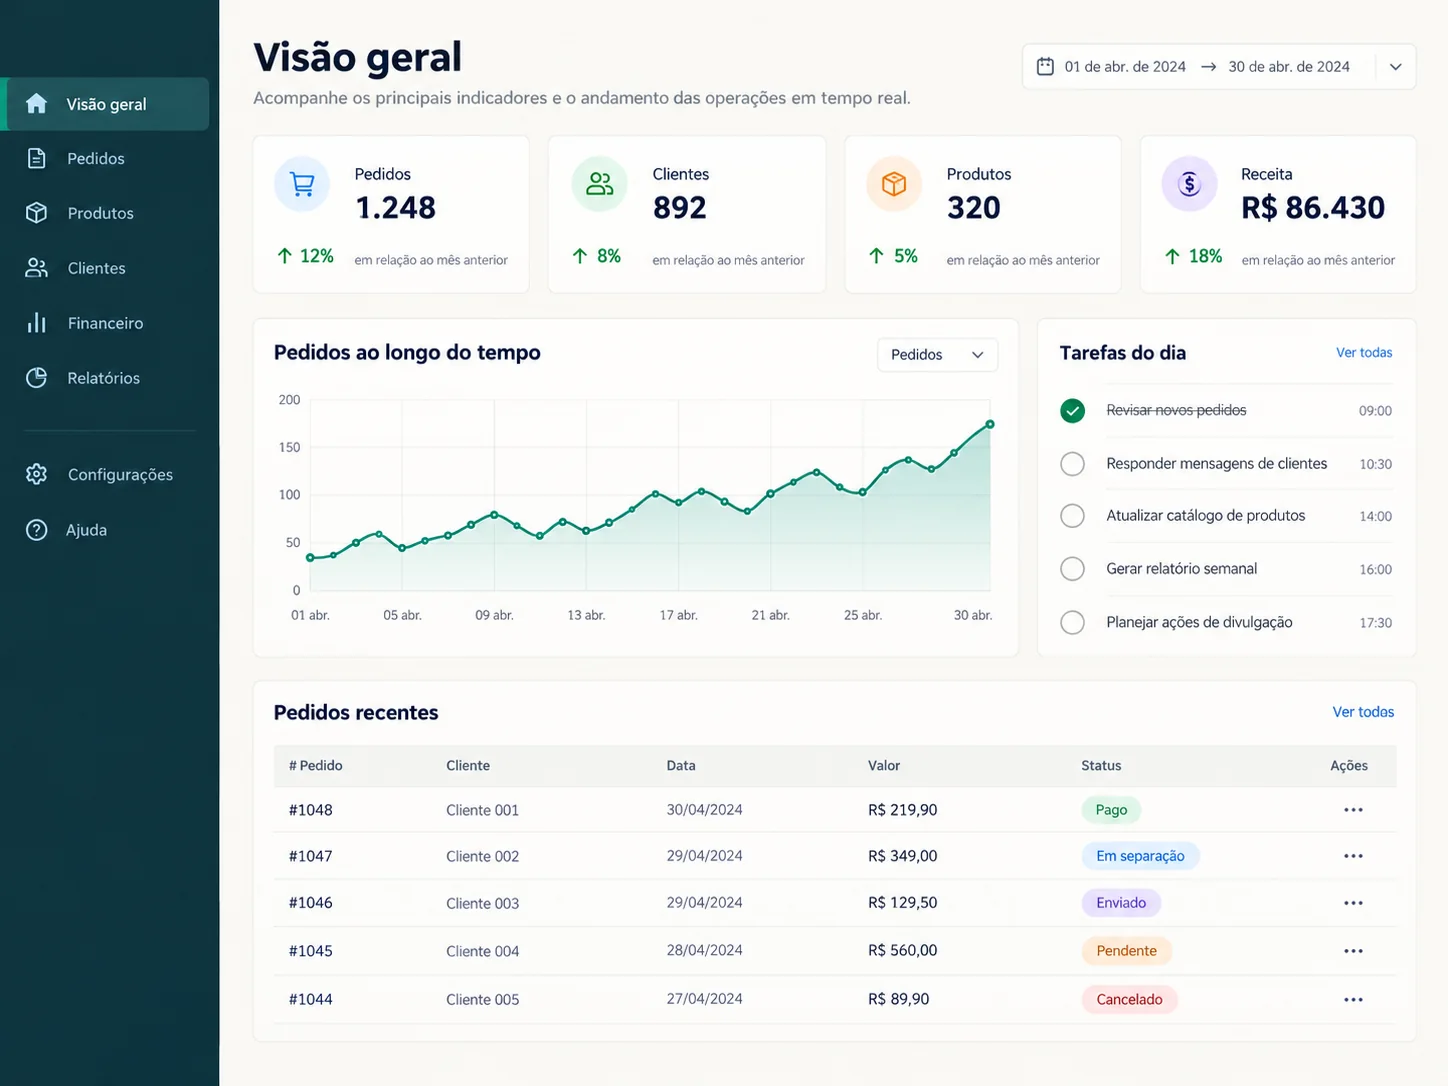The image size is (1448, 1086).
Task: Click the dollar icon on Receita card
Action: click(x=1189, y=184)
